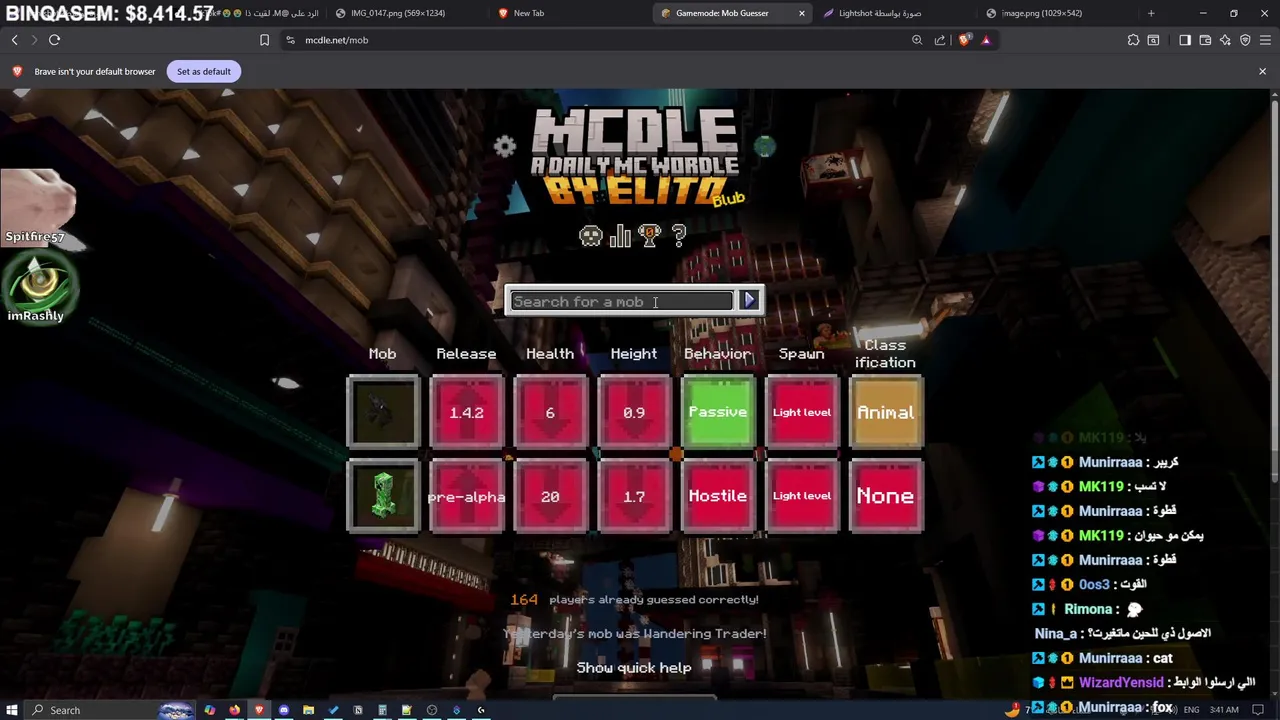
Task: Open the browser hamburger menu
Action: click(x=1264, y=40)
